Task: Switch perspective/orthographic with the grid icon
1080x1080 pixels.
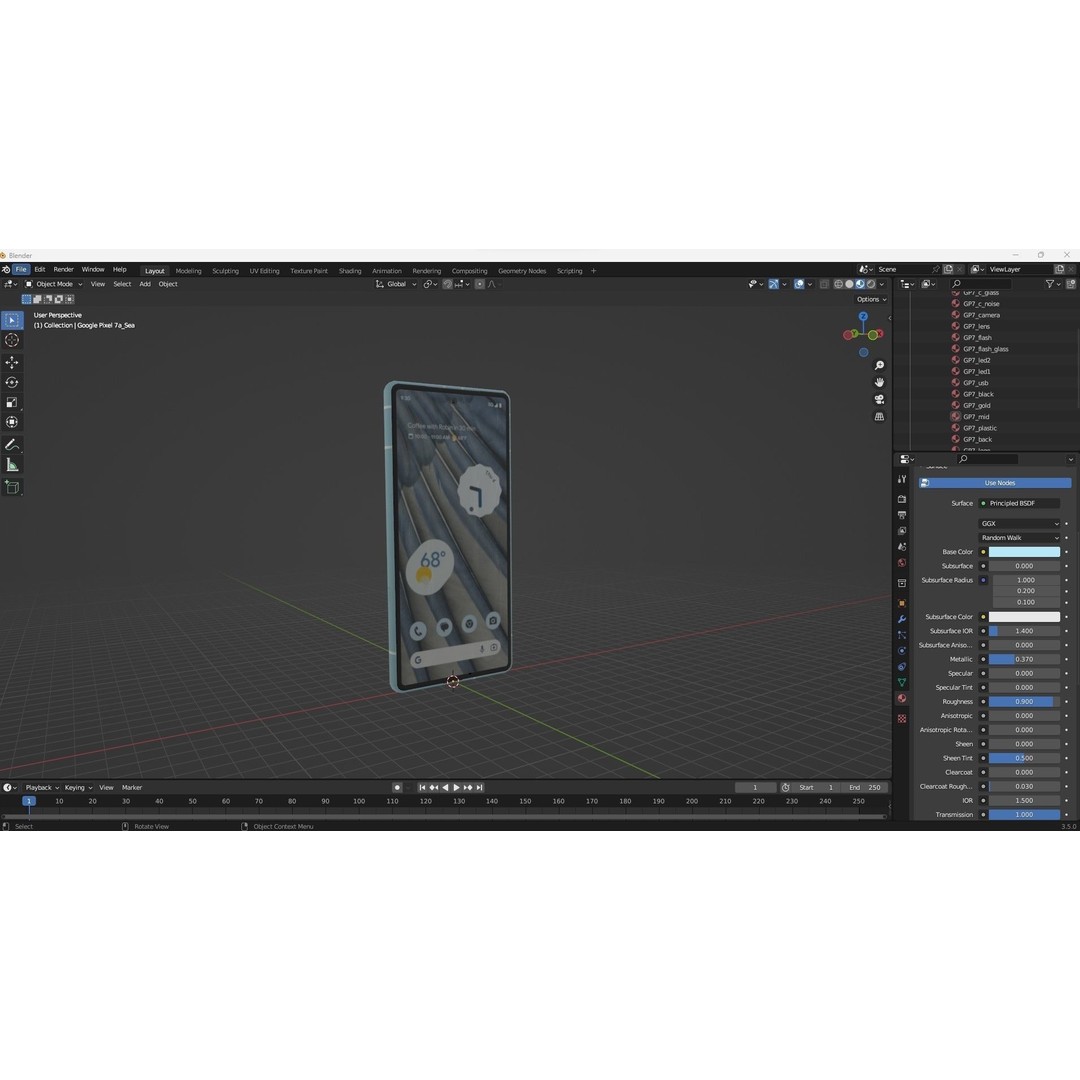Action: [880, 417]
